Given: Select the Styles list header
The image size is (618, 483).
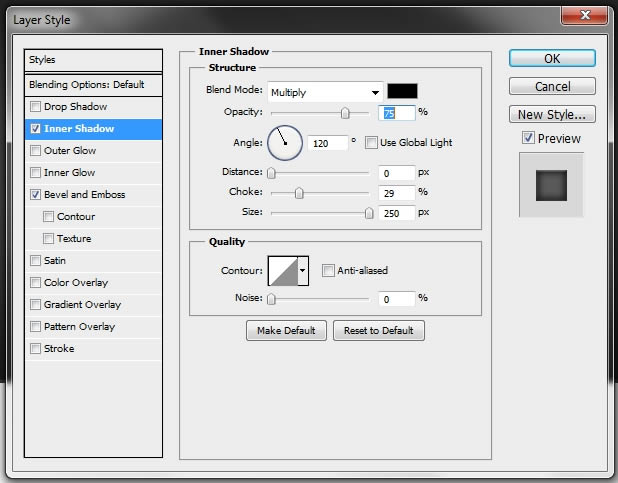Looking at the screenshot, I should 93,60.
